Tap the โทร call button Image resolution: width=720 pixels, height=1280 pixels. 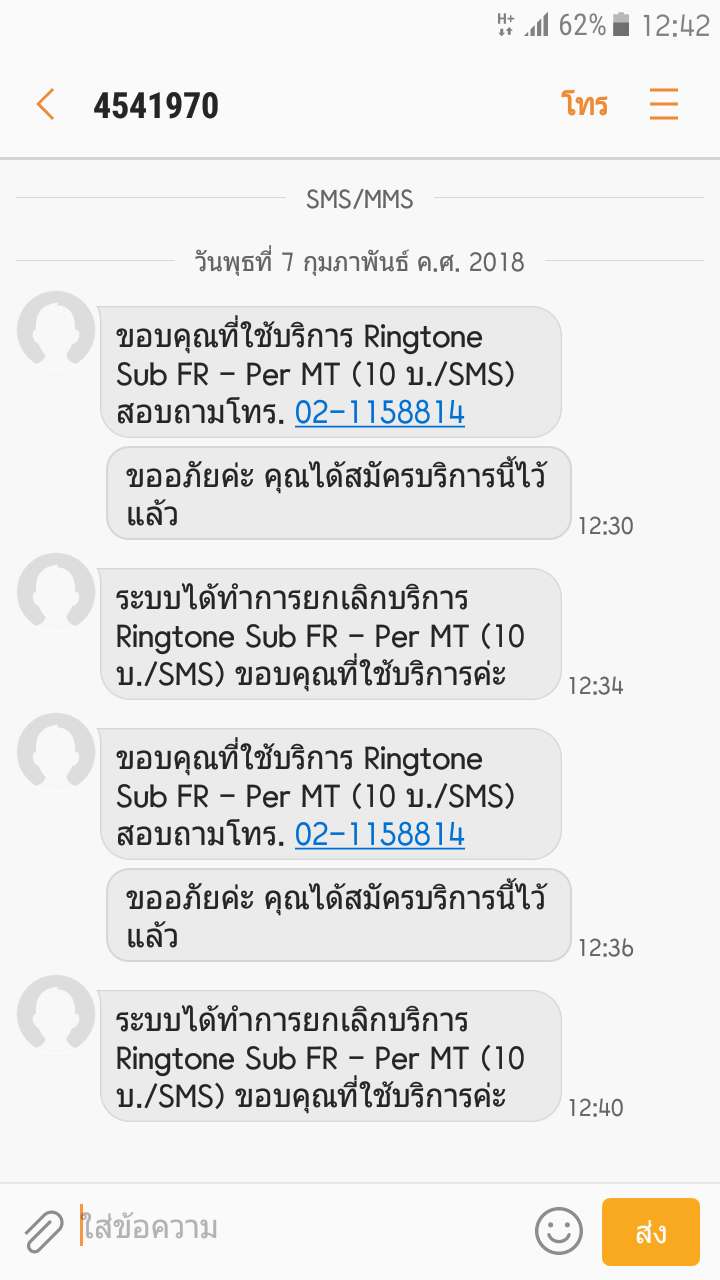[585, 105]
